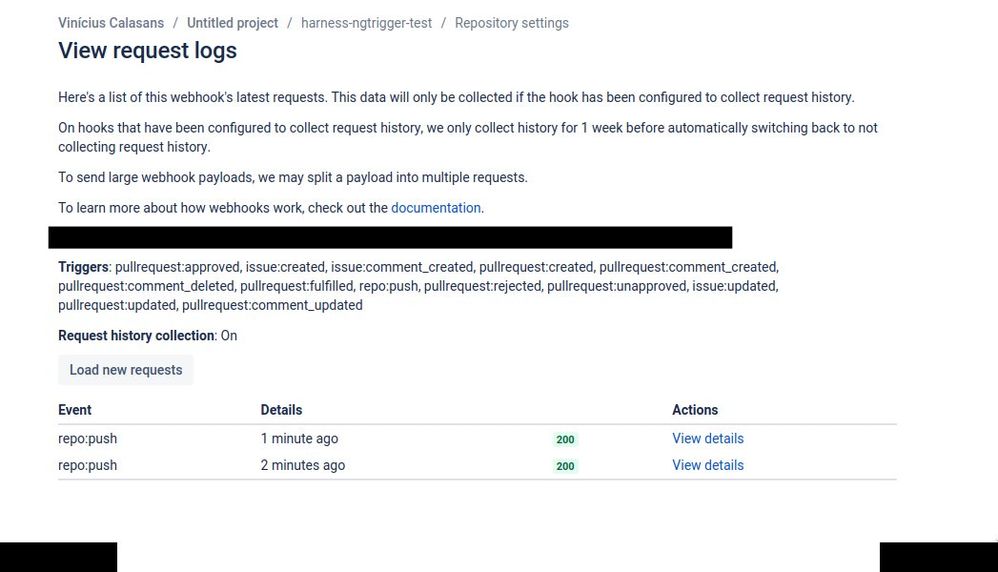The width and height of the screenshot is (998, 572).
Task: Select the repo:push event from 2 minutes ago
Action: click(88, 465)
